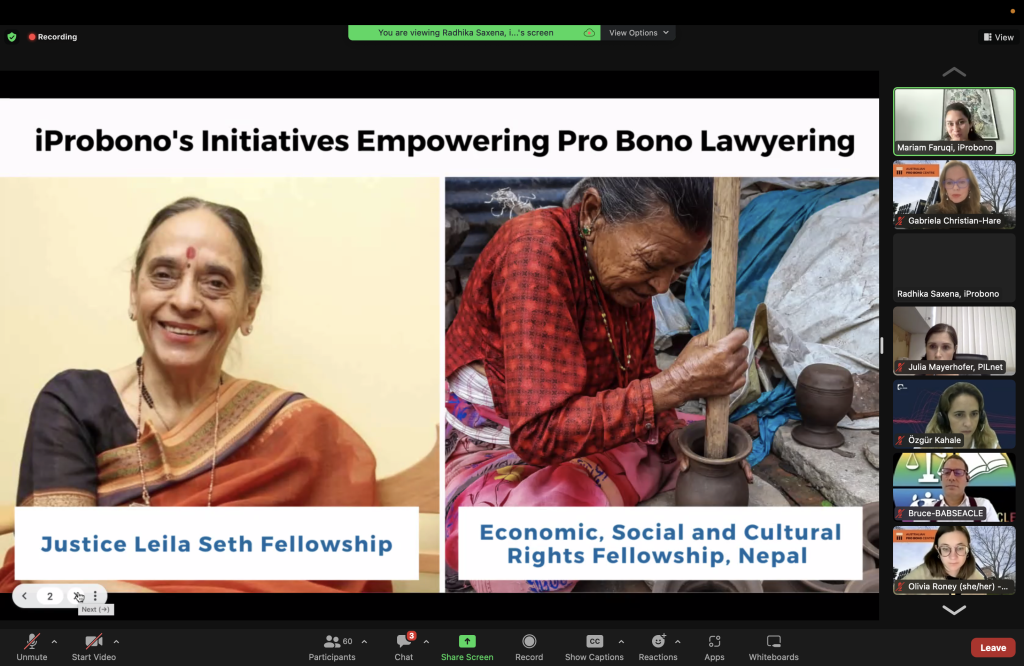Start recording with the Record icon
The width and height of the screenshot is (1024, 666).
529,641
